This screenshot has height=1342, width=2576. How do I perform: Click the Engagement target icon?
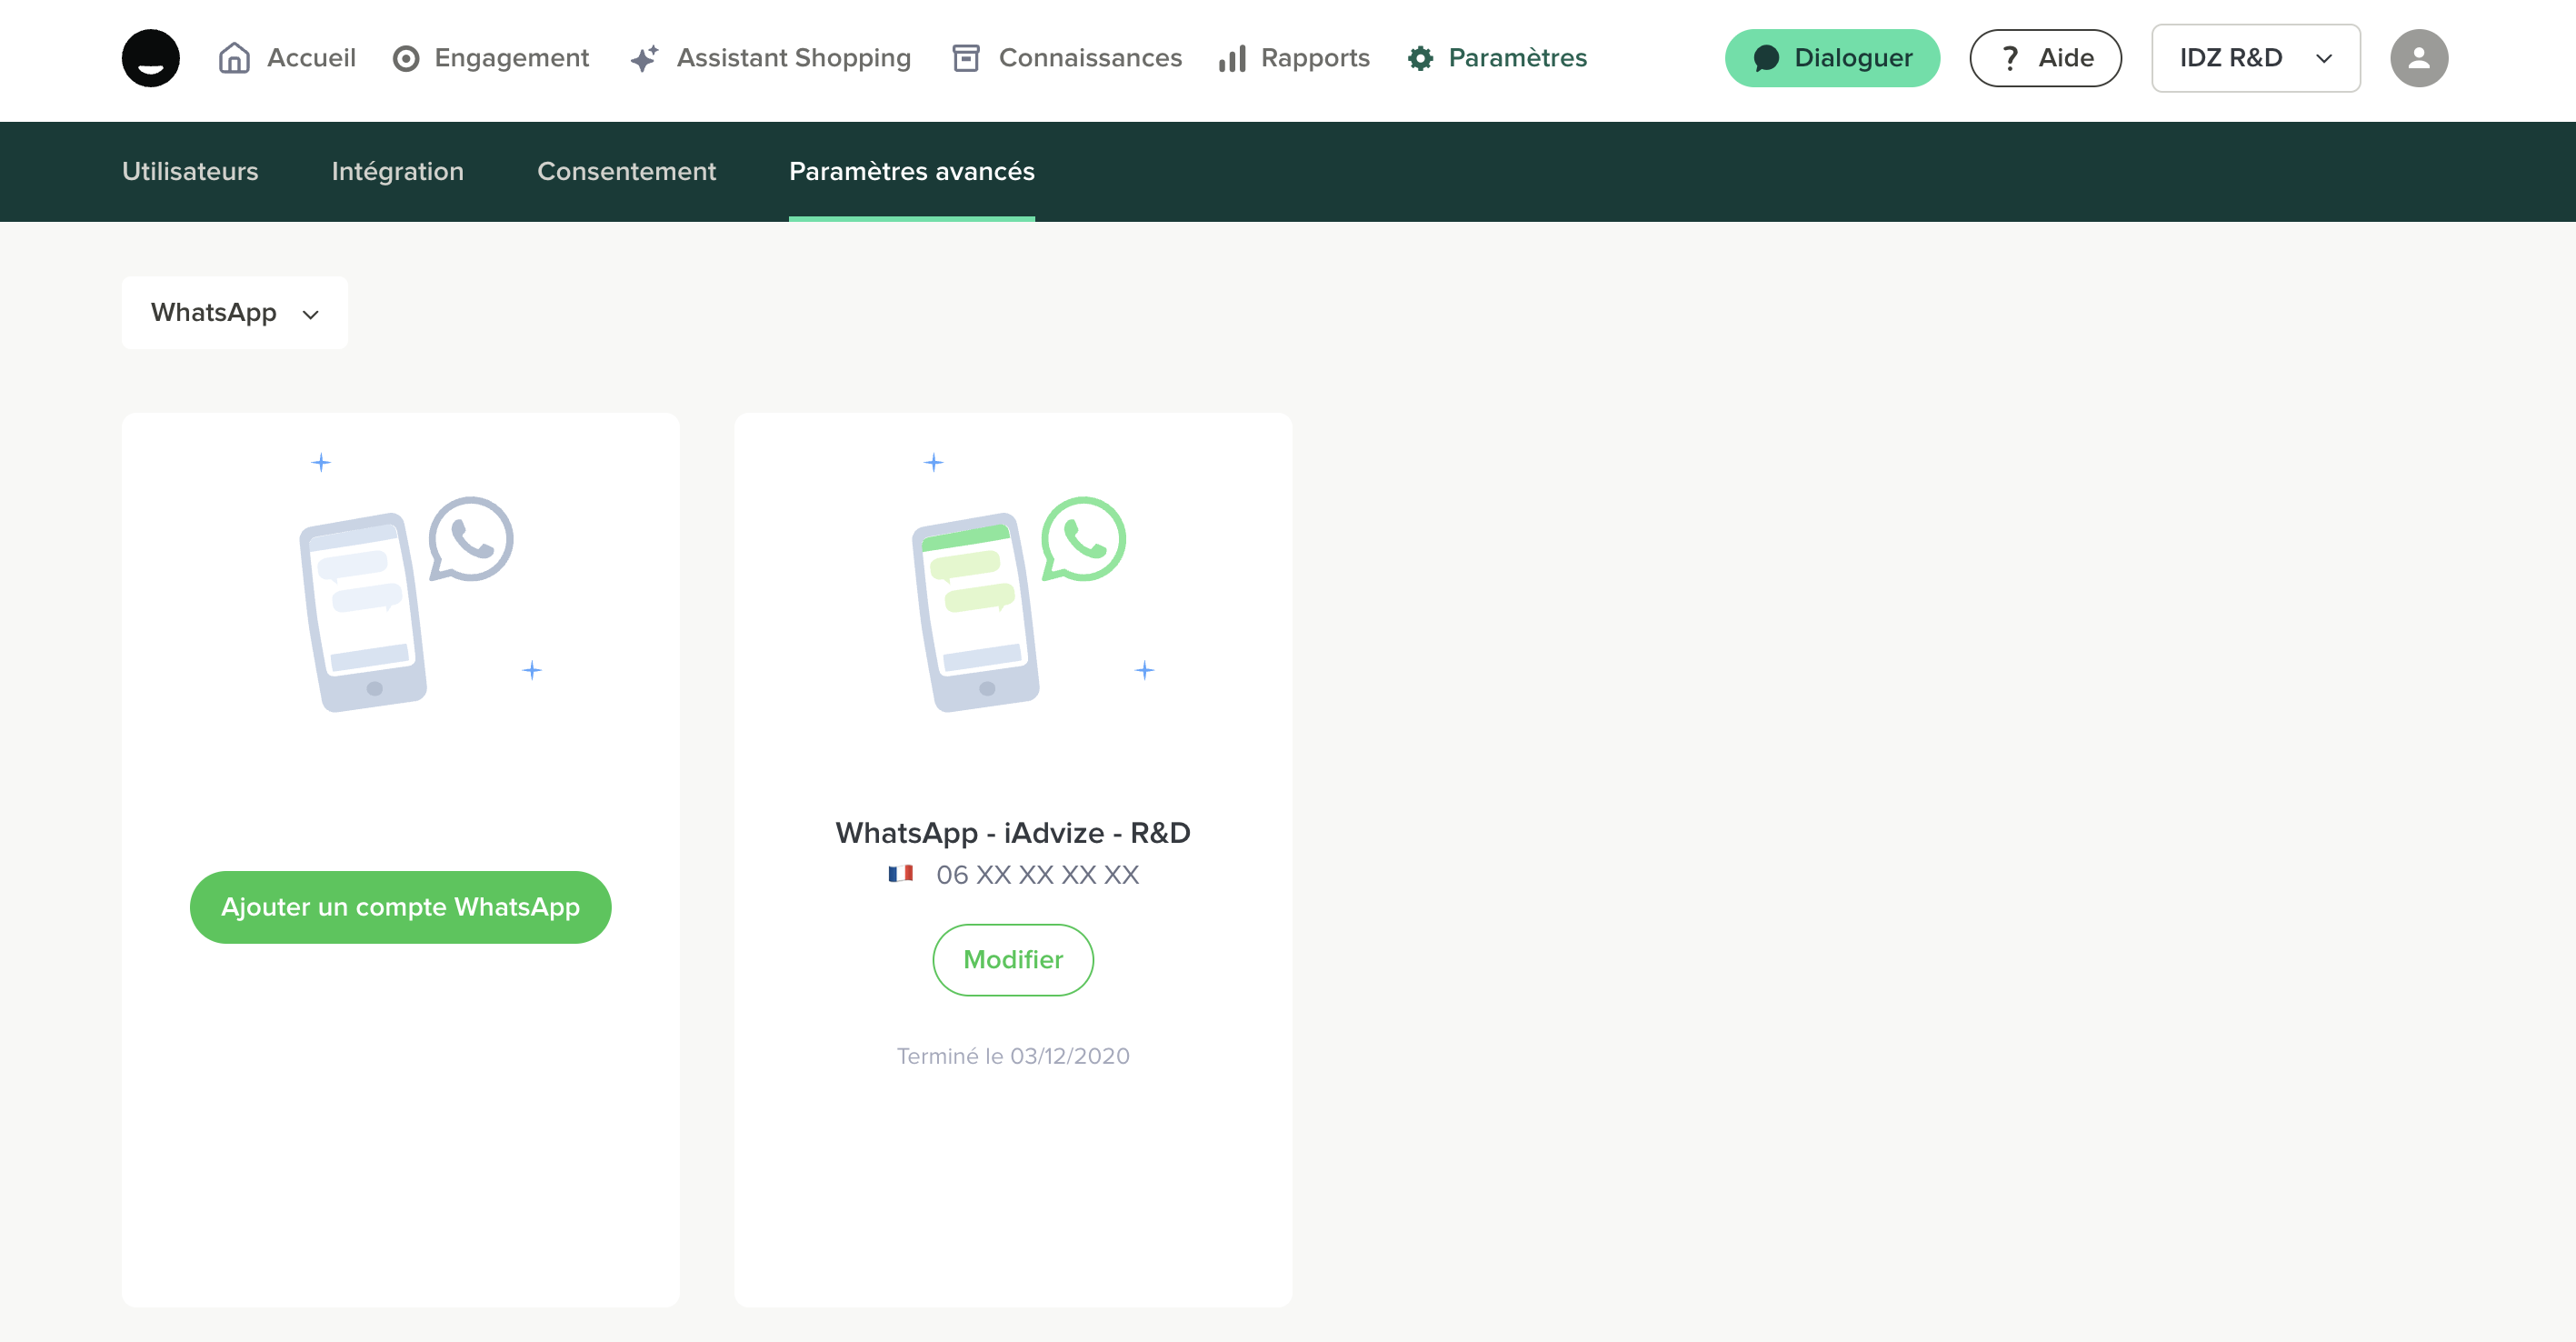pyautogui.click(x=405, y=58)
